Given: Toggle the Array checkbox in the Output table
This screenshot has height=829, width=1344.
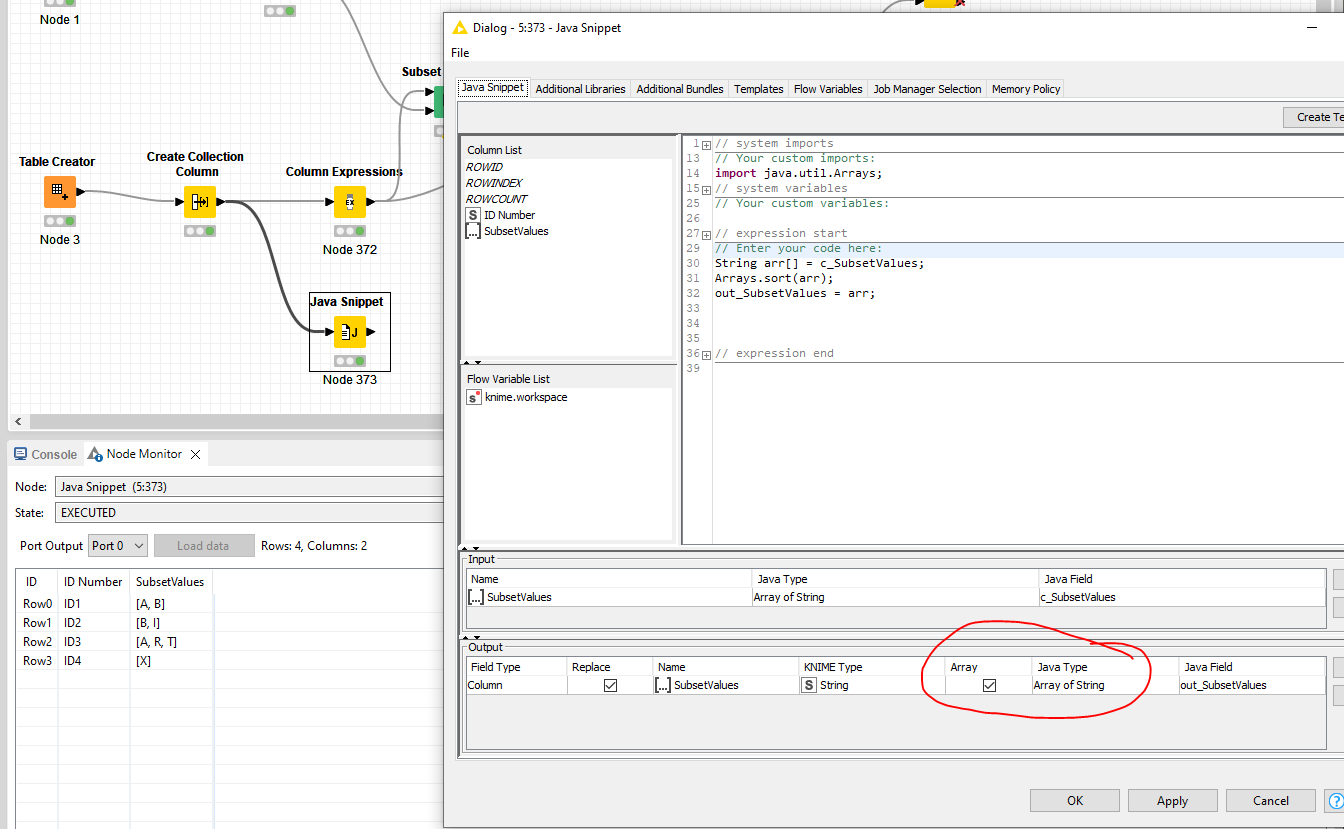Looking at the screenshot, I should 989,685.
